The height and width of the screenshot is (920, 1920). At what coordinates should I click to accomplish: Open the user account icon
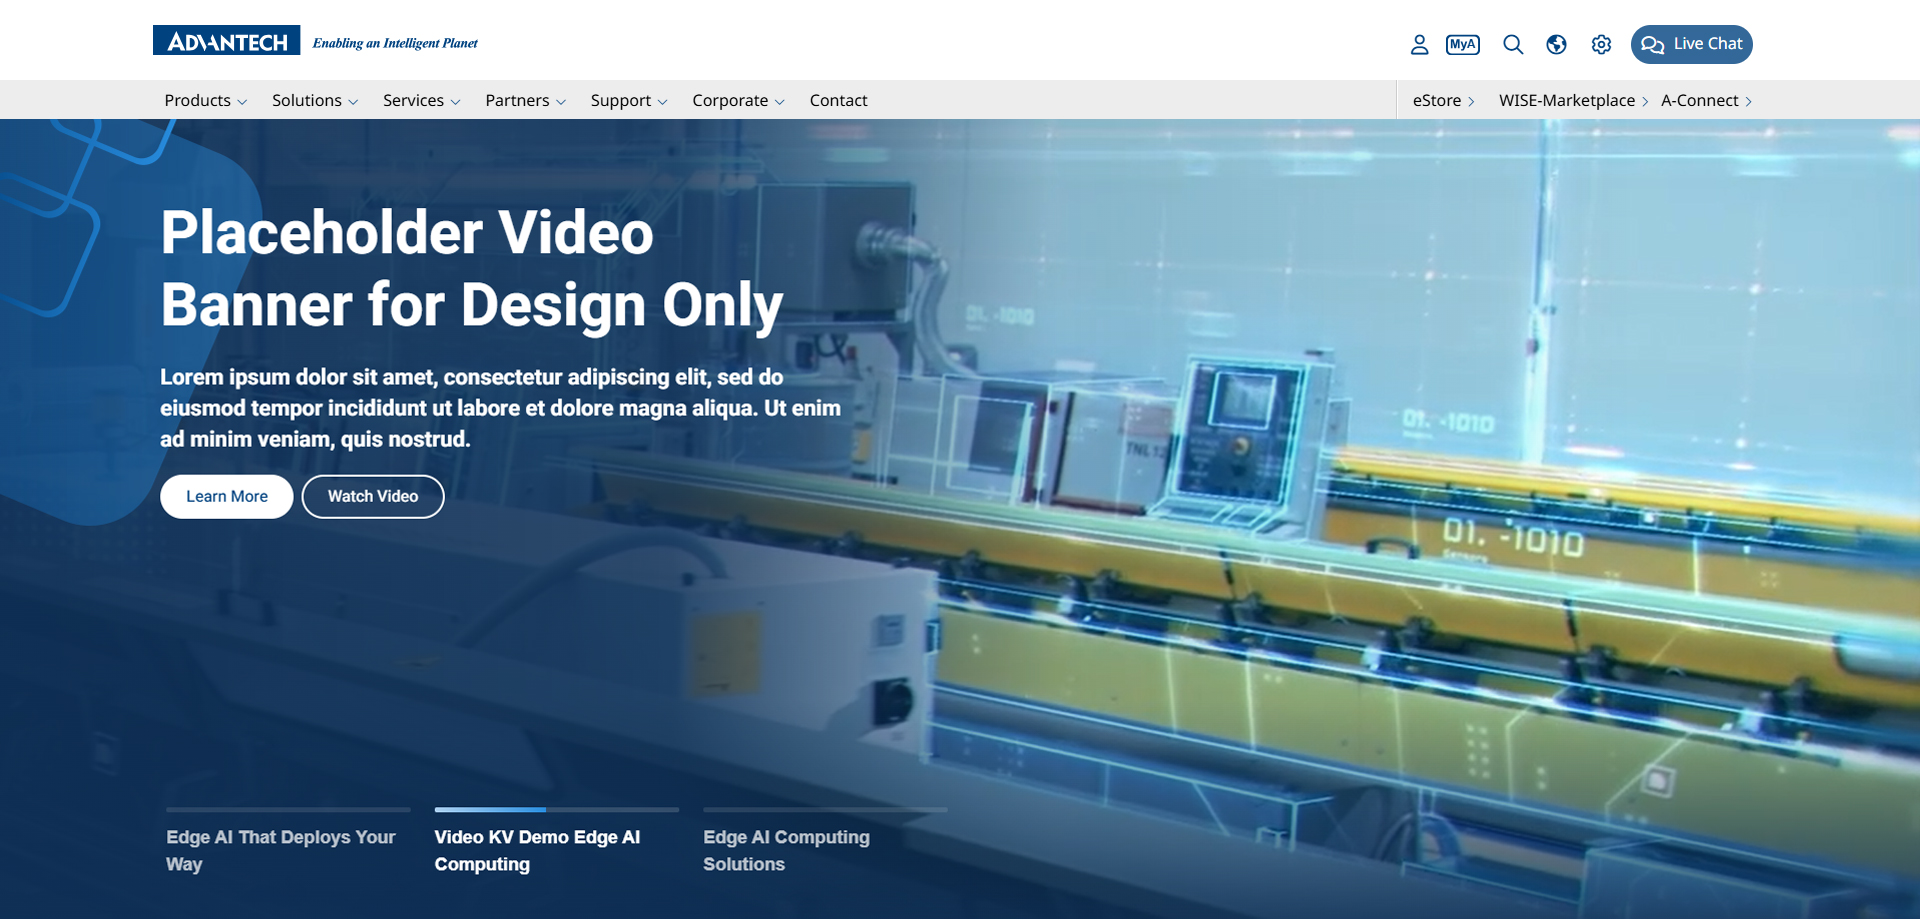tap(1419, 44)
